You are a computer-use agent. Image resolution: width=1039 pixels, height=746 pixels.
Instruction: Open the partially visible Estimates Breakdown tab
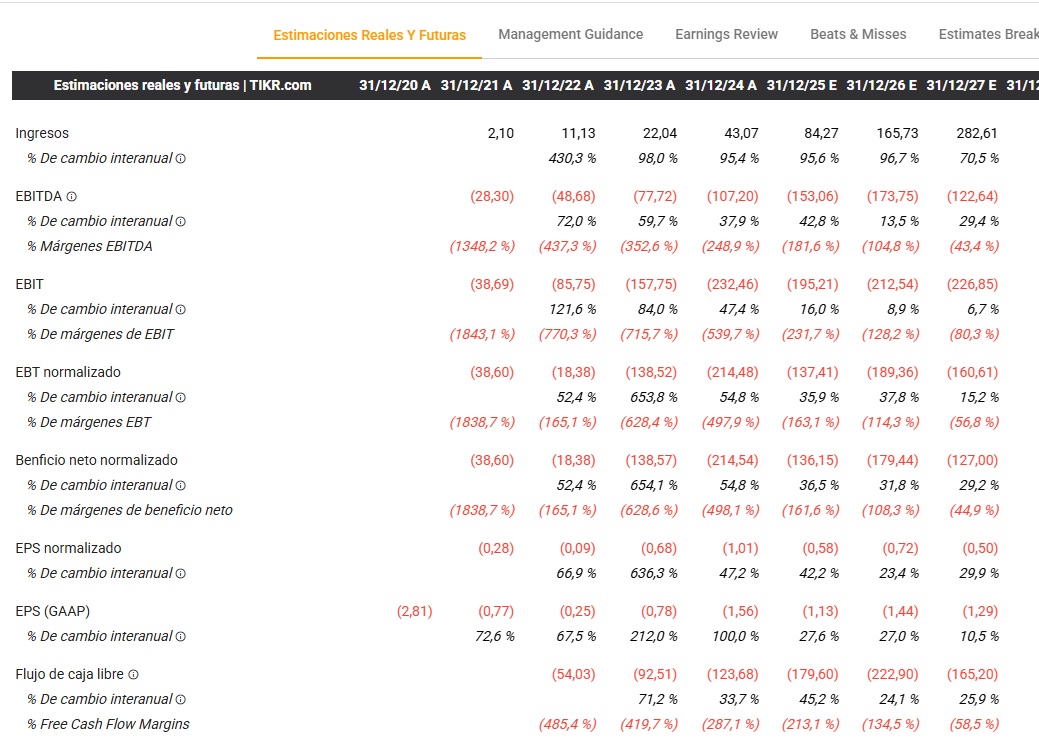(987, 34)
